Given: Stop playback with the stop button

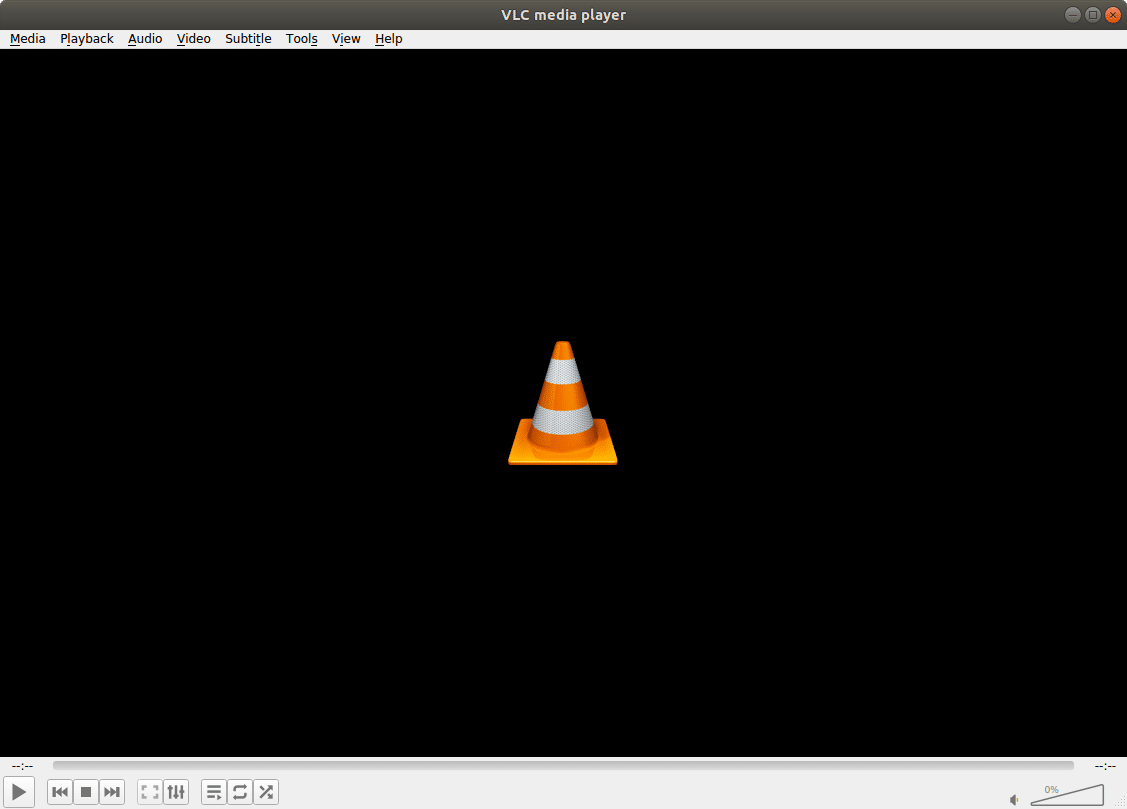Looking at the screenshot, I should pyautogui.click(x=86, y=793).
